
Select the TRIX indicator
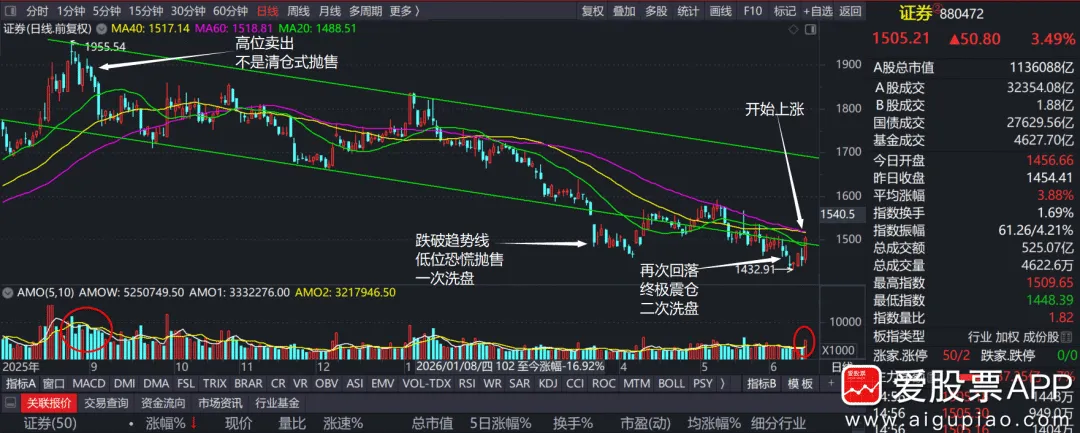click(214, 384)
